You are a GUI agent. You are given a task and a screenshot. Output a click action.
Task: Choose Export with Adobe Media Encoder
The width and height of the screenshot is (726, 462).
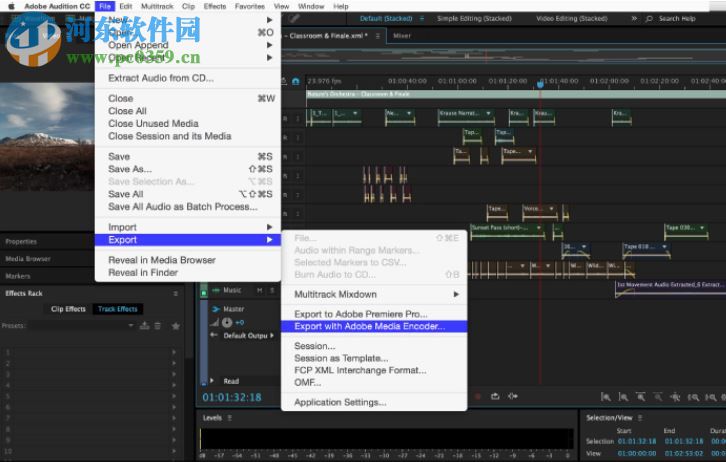374,326
